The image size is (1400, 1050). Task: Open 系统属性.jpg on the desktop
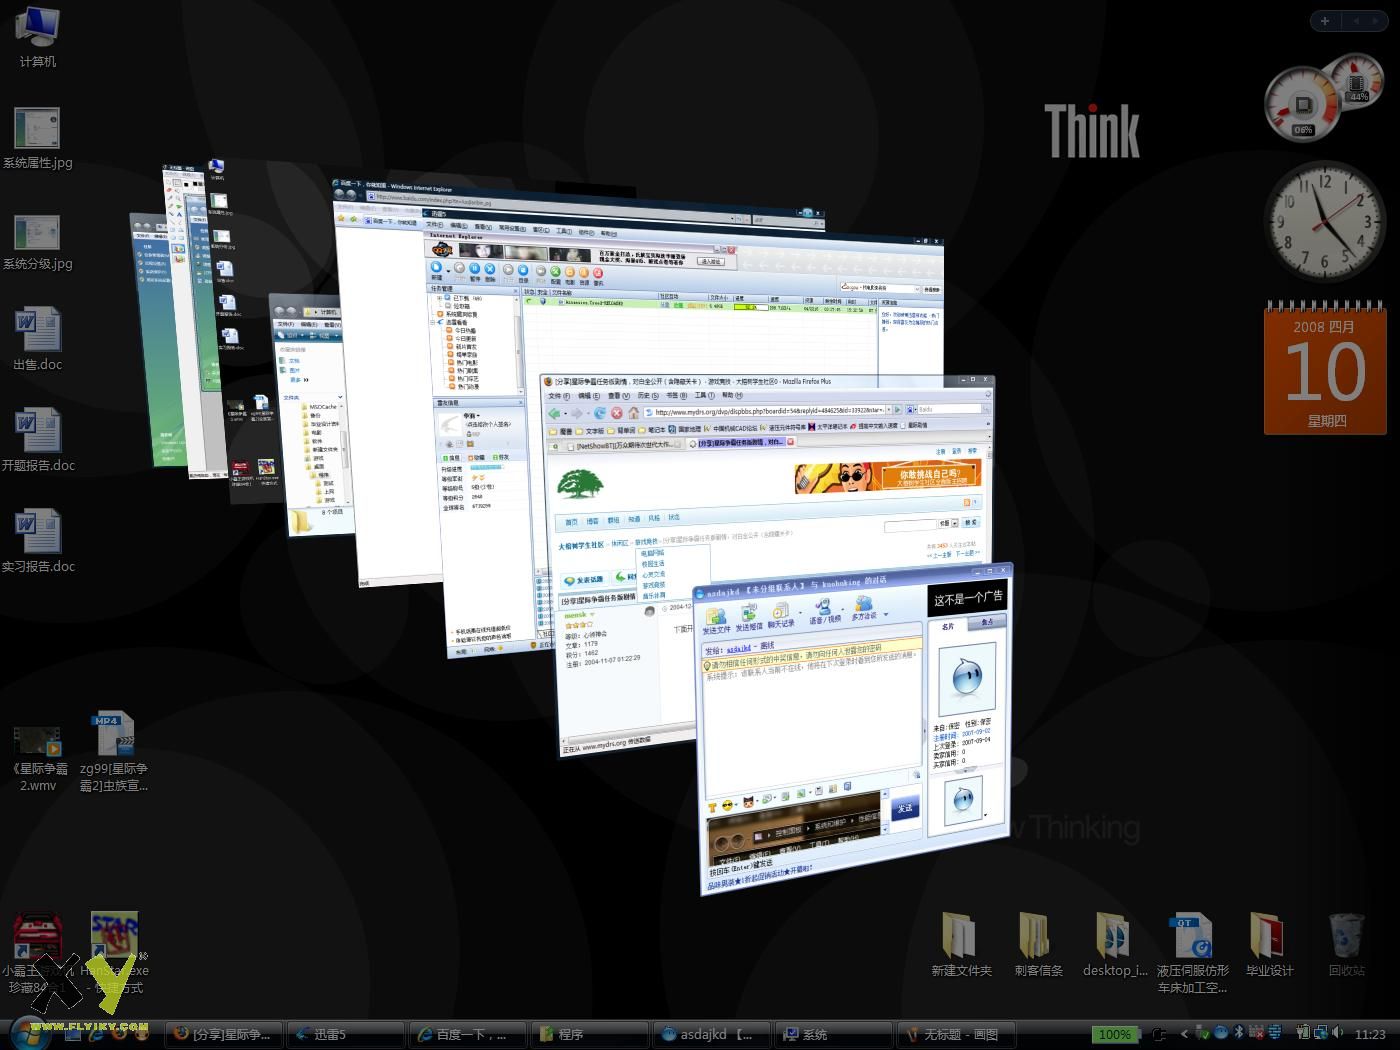[x=38, y=138]
